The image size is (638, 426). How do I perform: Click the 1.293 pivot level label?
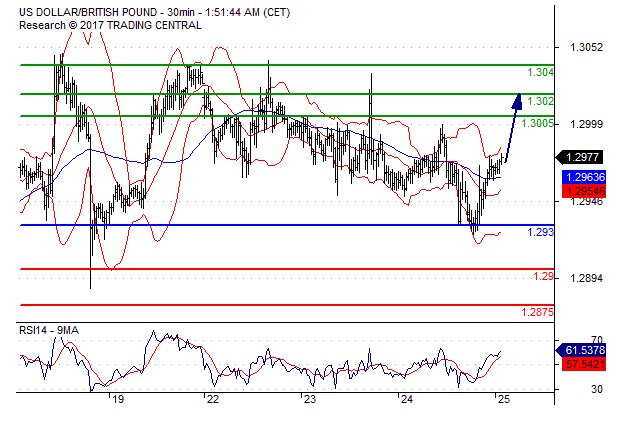coord(540,232)
